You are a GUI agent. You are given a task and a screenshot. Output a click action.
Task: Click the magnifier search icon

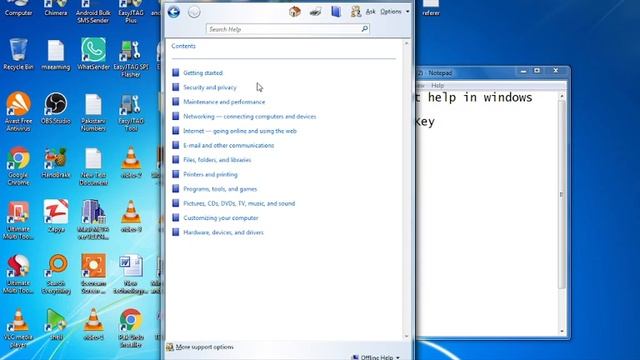click(364, 29)
